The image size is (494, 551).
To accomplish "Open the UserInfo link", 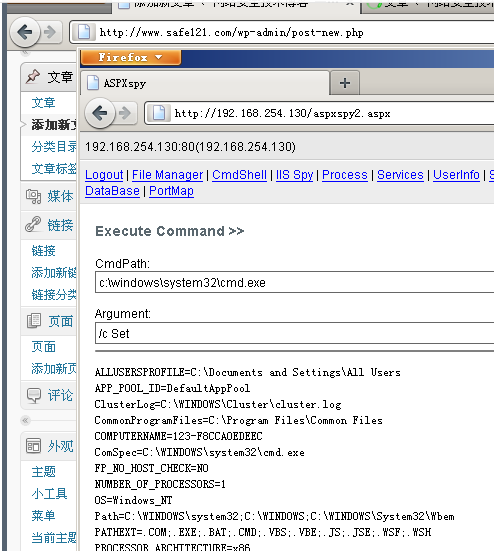I will pos(456,175).
